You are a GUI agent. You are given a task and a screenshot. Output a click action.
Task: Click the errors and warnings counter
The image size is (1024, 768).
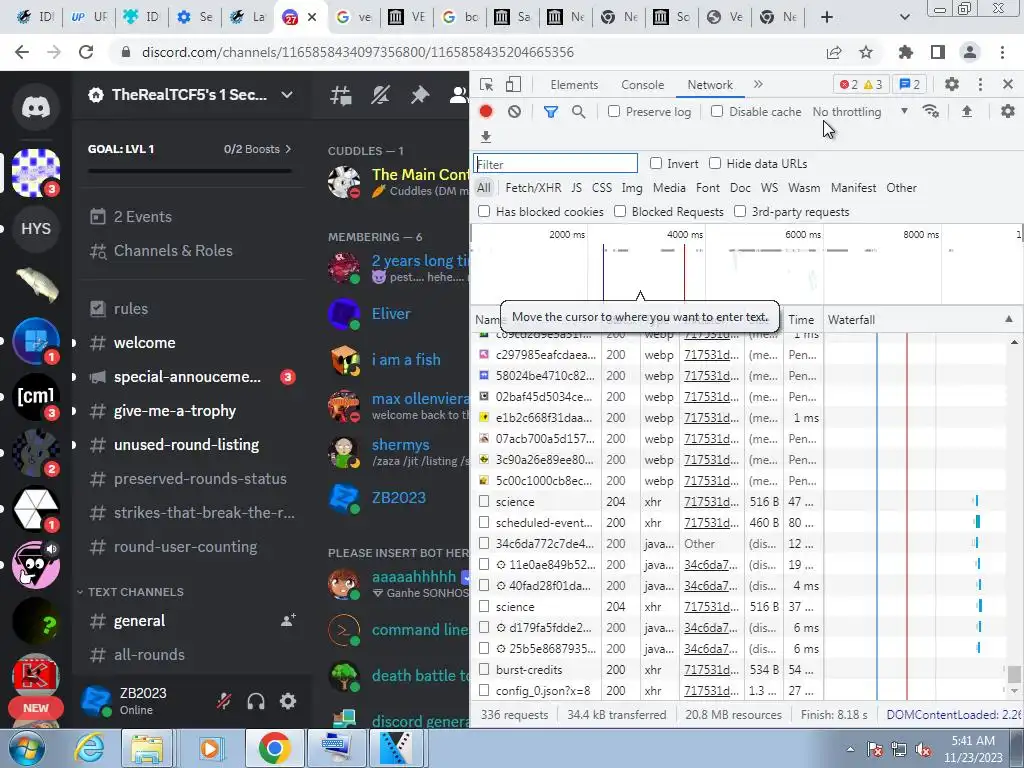[861, 84]
